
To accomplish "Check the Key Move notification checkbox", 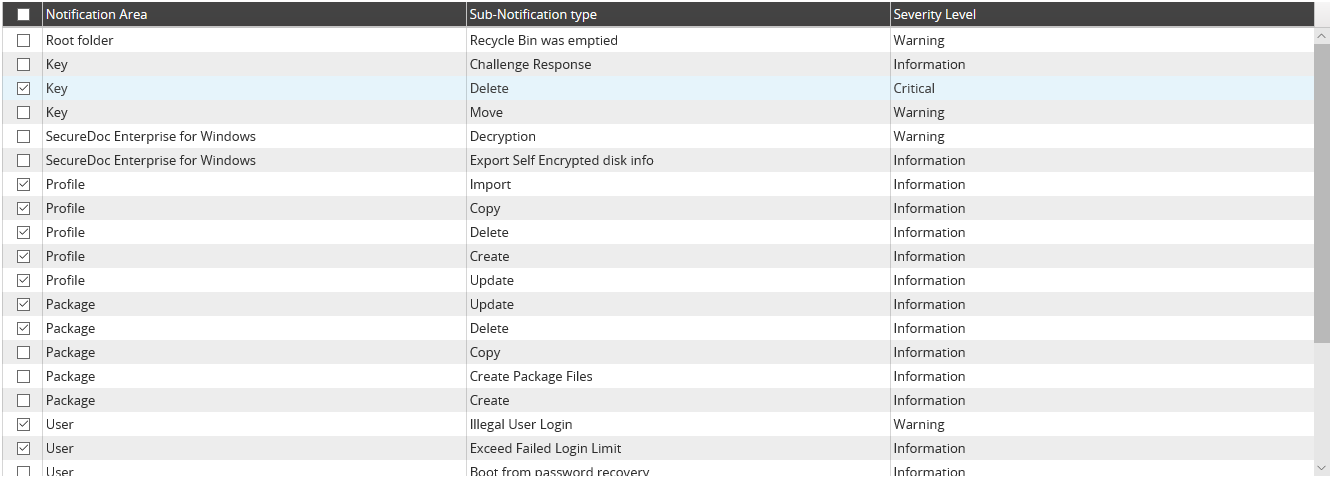I will coord(24,113).
